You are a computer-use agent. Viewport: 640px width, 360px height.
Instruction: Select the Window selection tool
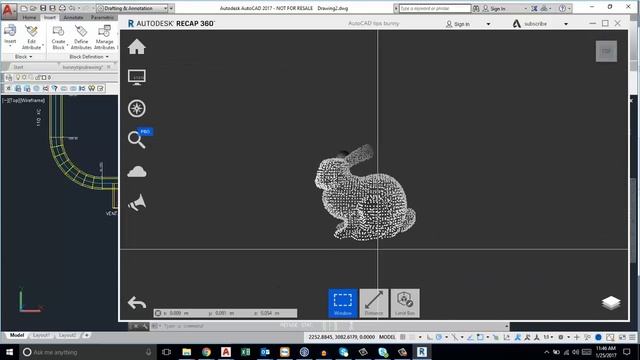pos(343,303)
